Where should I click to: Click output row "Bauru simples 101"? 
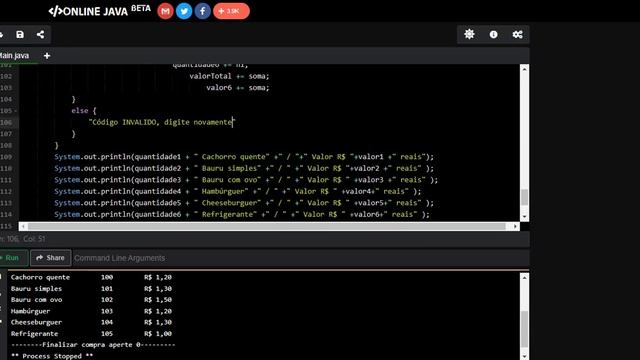tap(91, 289)
